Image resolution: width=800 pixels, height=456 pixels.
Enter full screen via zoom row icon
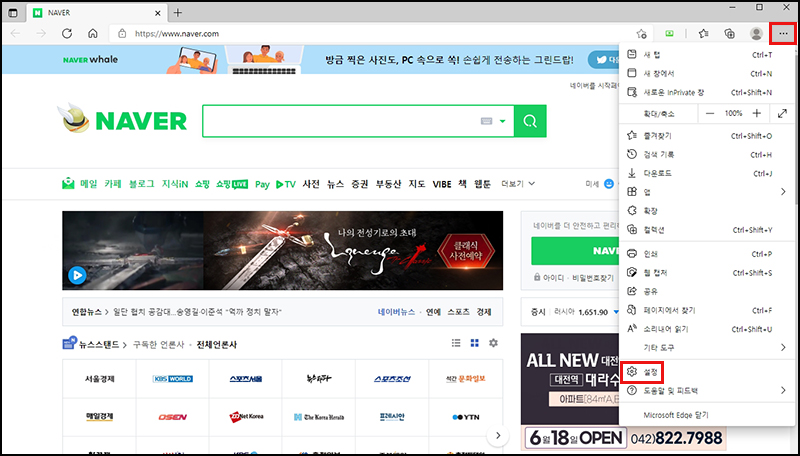click(x=782, y=113)
